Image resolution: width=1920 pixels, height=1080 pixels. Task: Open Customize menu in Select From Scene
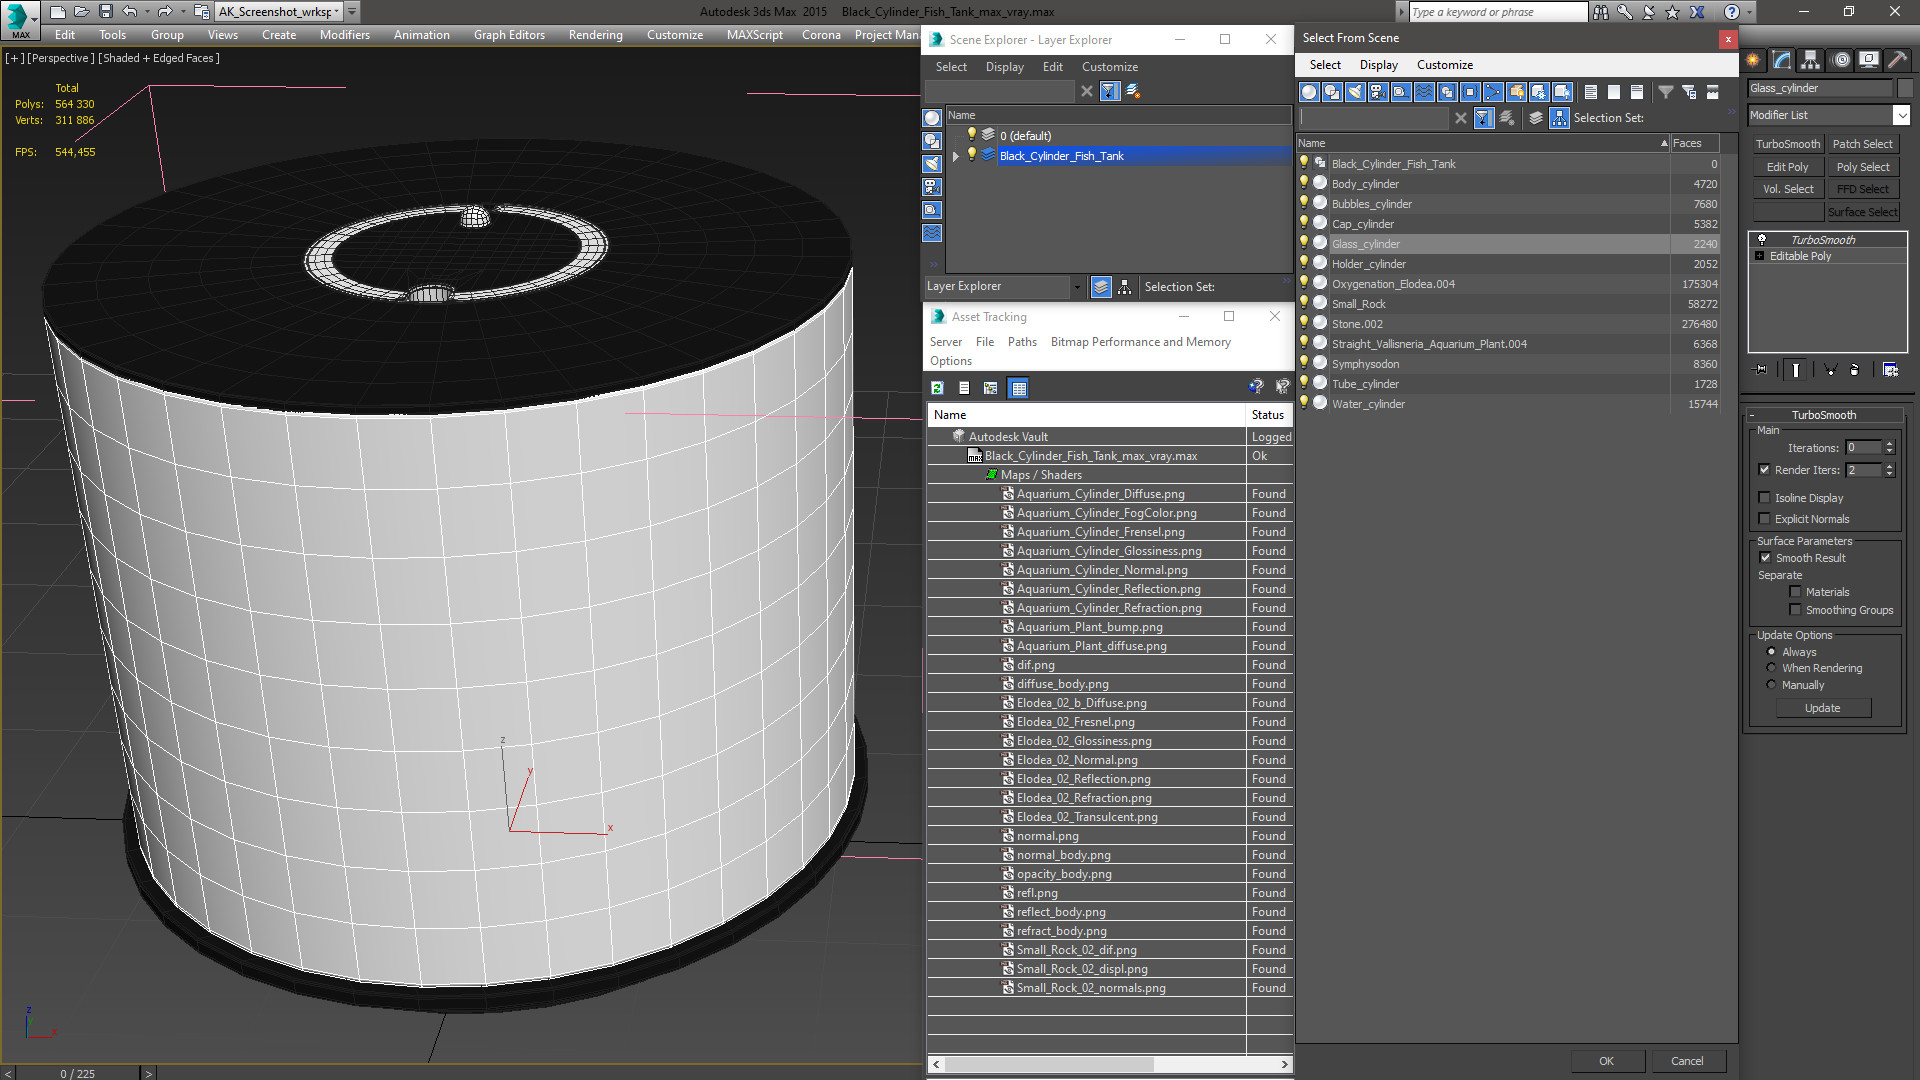[x=1445, y=65]
